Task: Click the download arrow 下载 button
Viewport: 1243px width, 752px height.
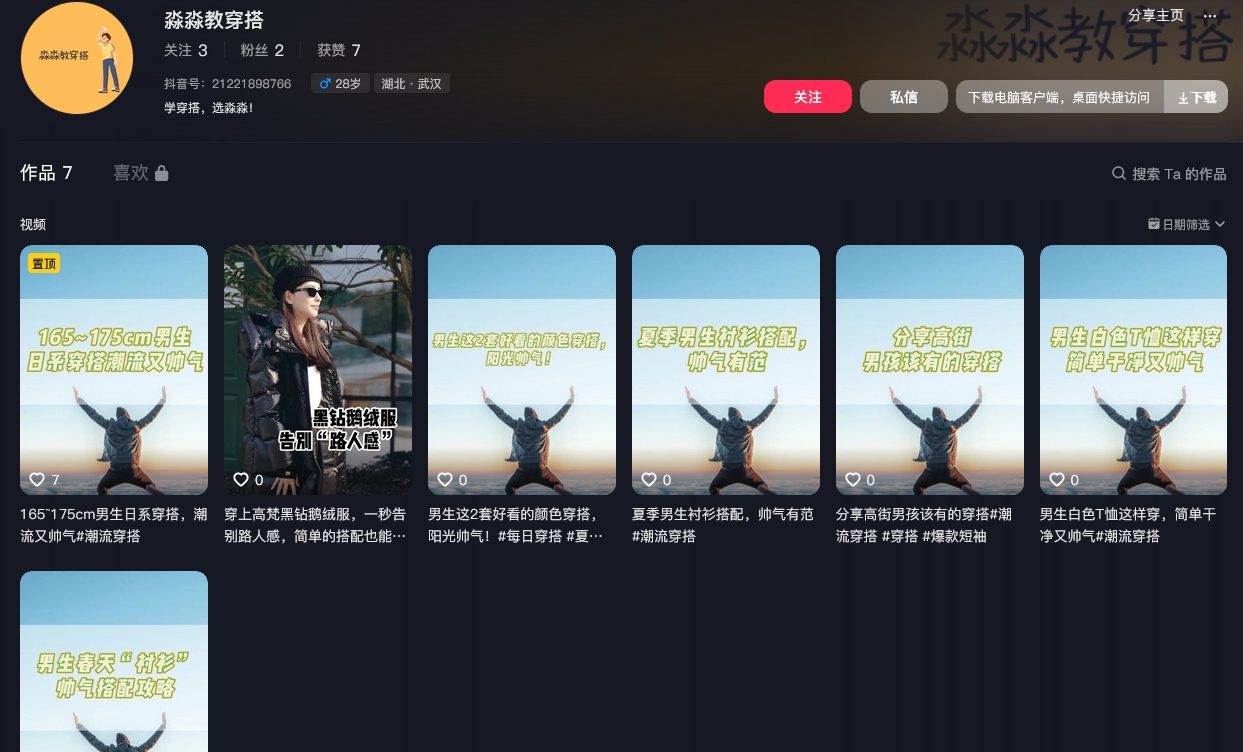Action: (1196, 97)
